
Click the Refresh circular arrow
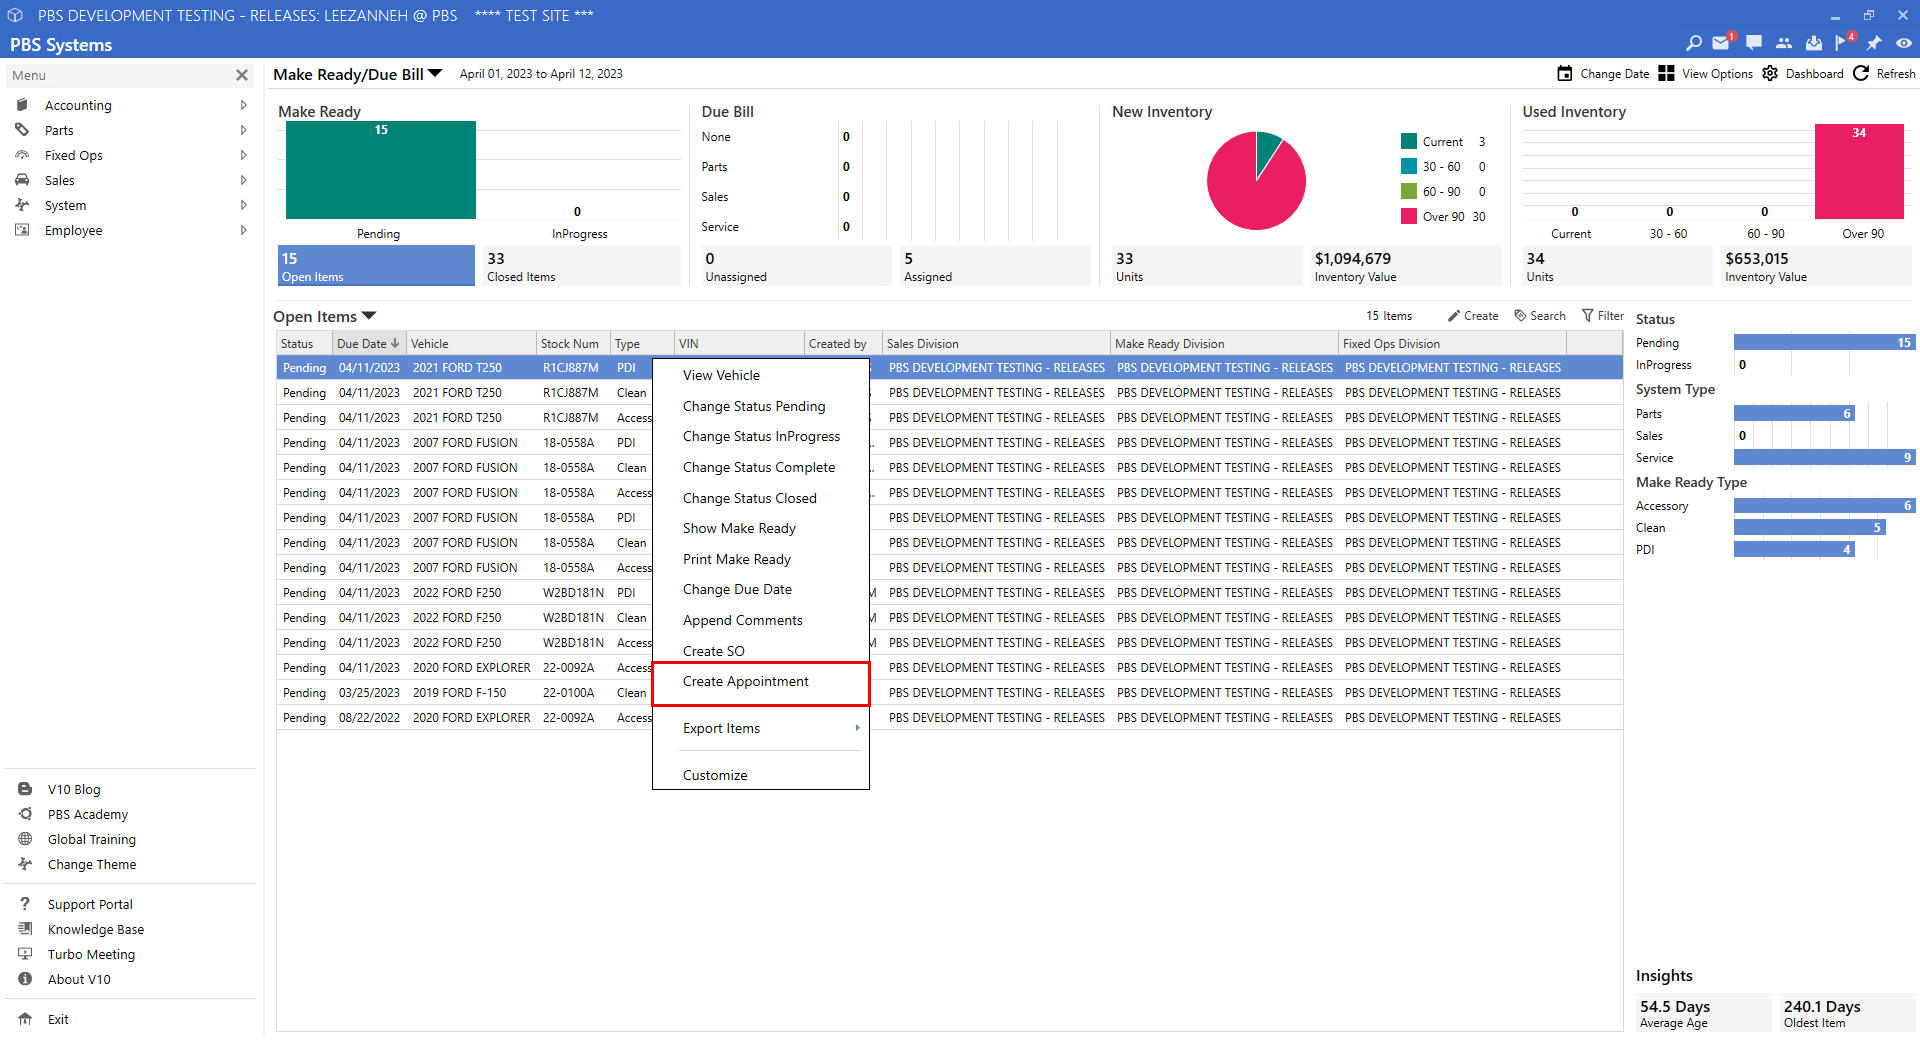[x=1861, y=73]
